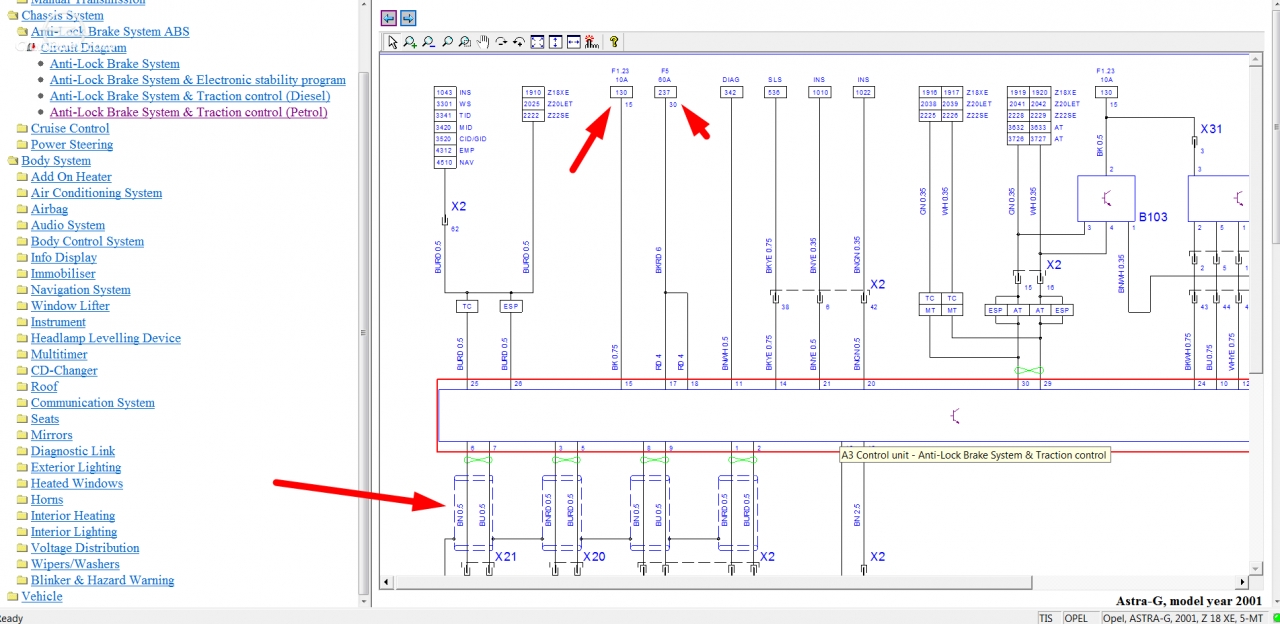Open the Interior Lighting link
This screenshot has width=1280, height=624.
[x=74, y=532]
